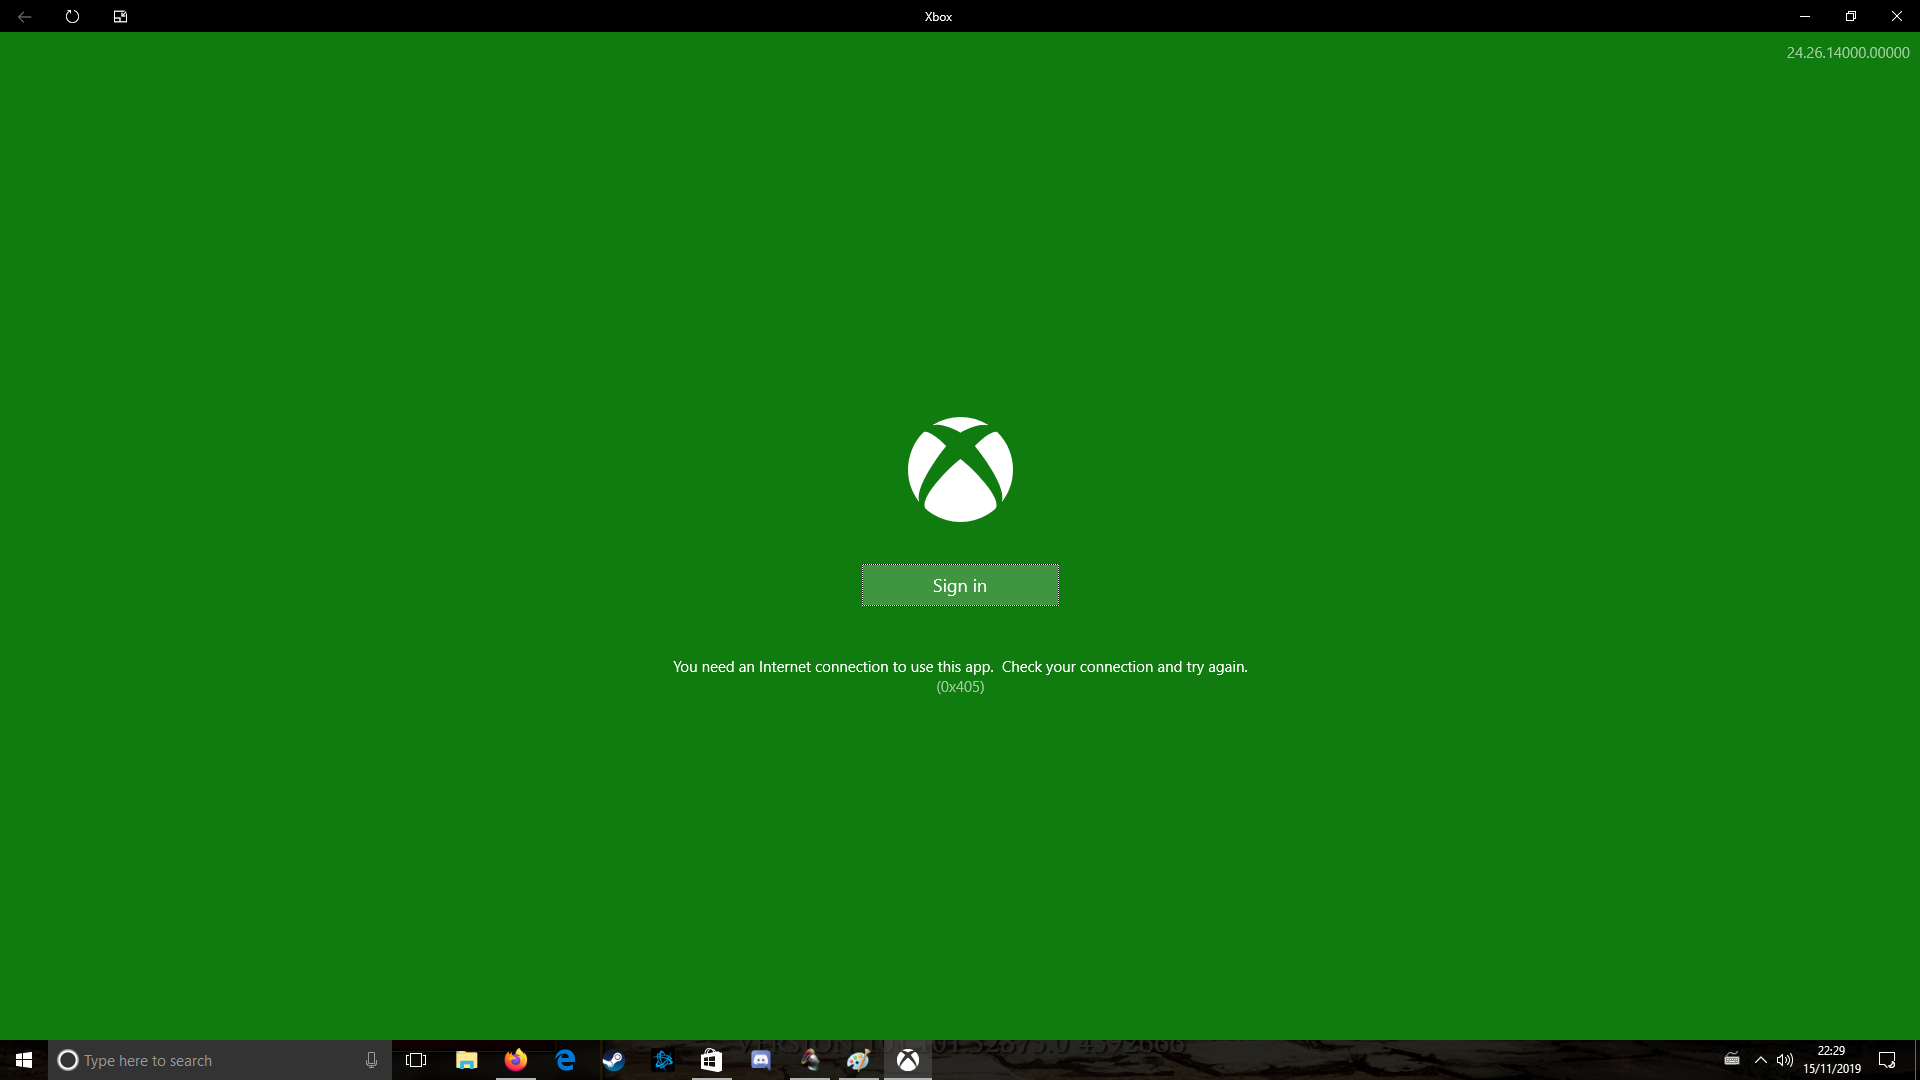
Task: Expand the hidden system tray icons
Action: [1761, 1060]
